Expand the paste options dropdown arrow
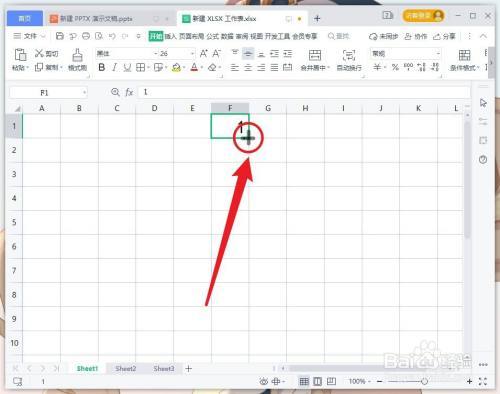 (x=27, y=68)
